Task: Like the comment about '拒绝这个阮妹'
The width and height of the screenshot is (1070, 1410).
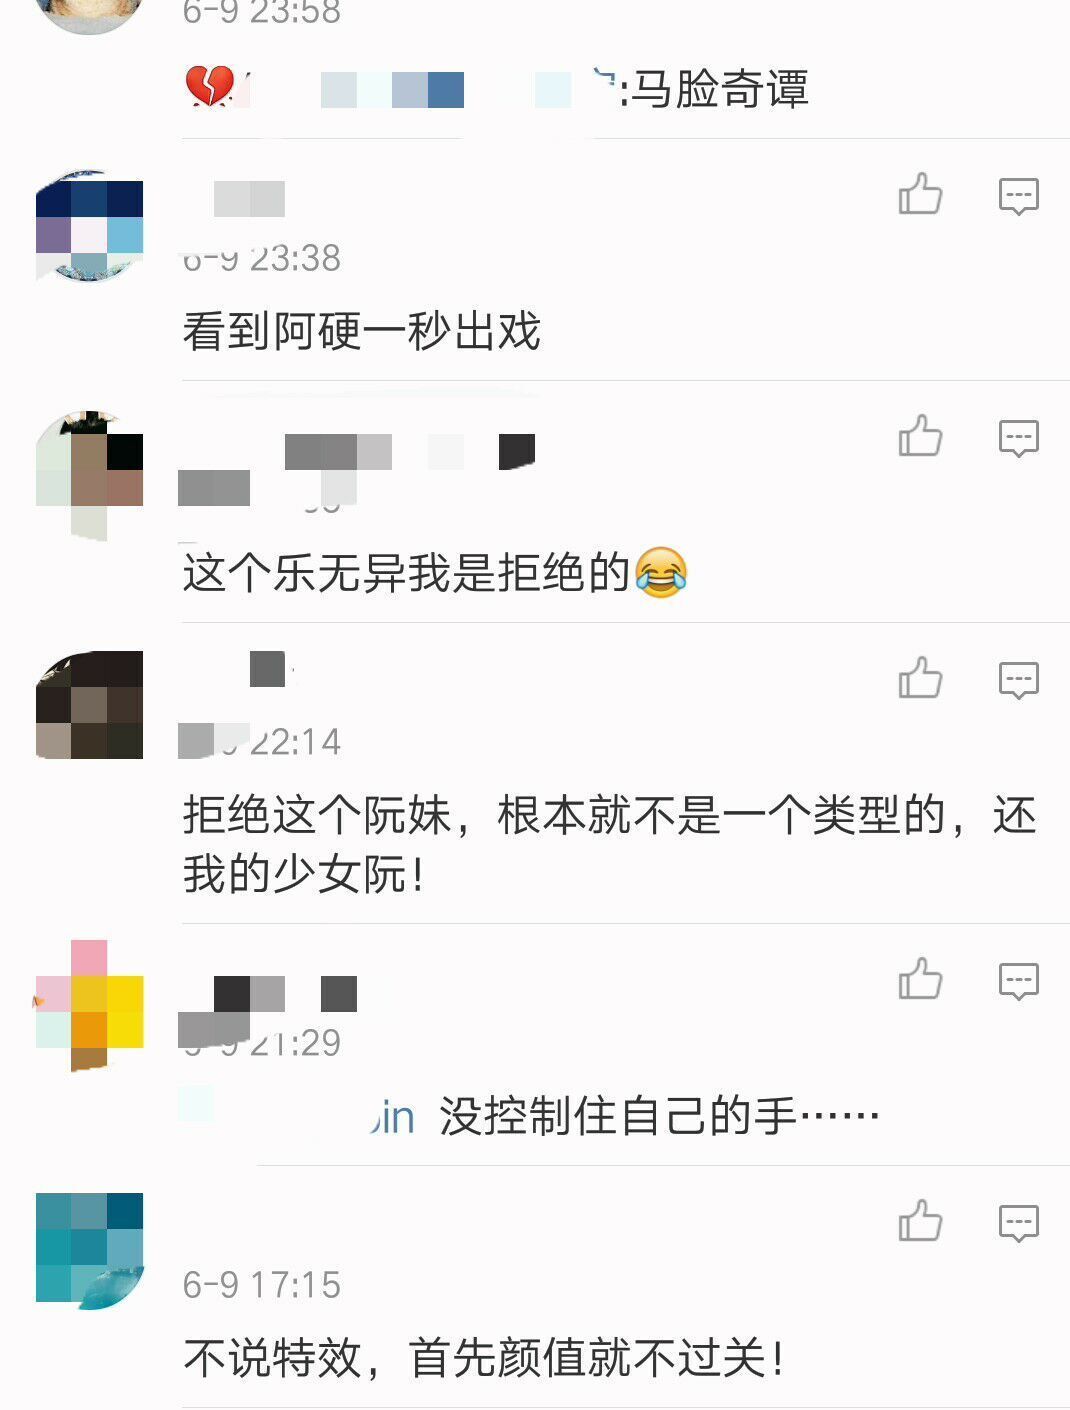Action: tap(920, 678)
